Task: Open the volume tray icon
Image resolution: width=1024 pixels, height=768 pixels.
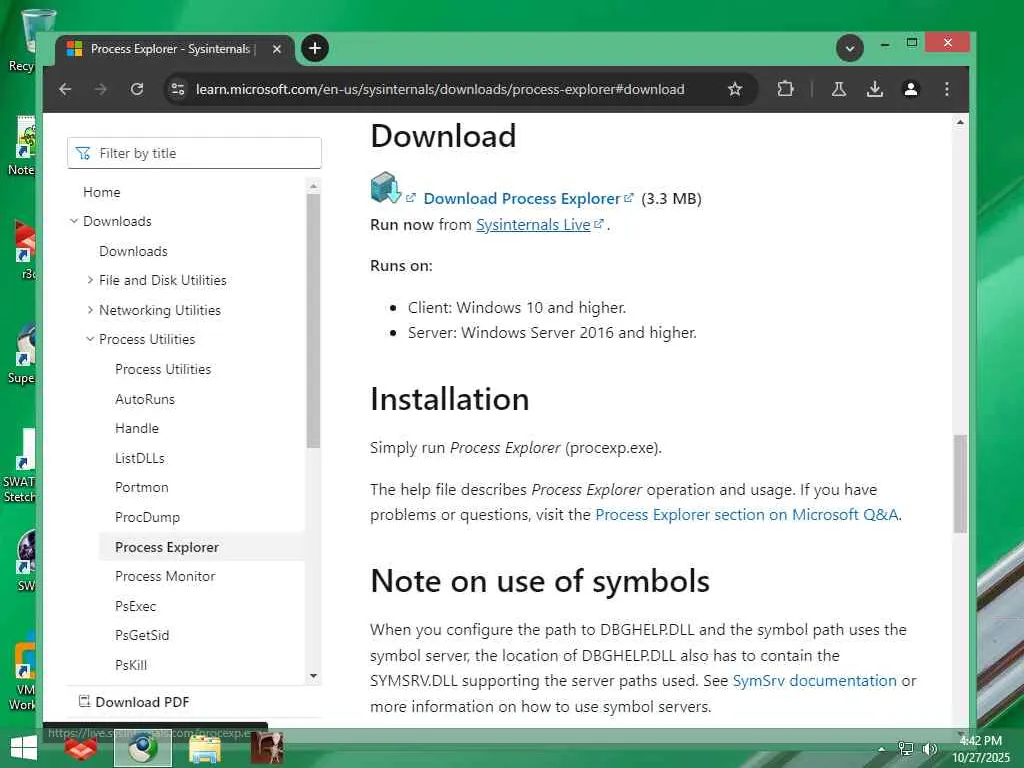Action: (930, 749)
